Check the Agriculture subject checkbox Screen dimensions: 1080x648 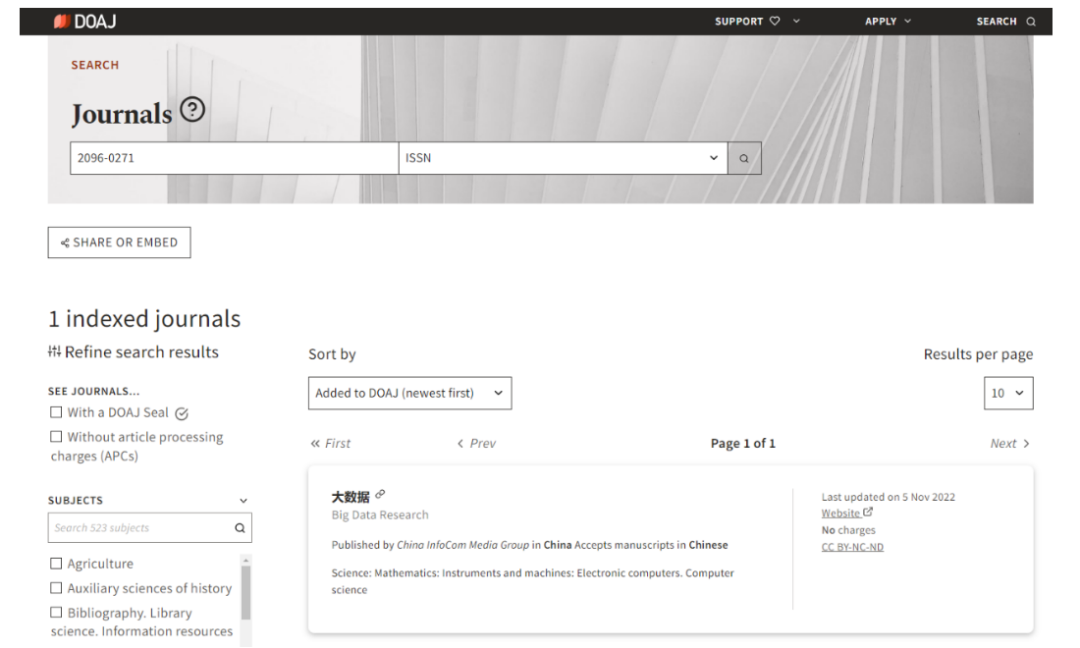[x=56, y=563]
